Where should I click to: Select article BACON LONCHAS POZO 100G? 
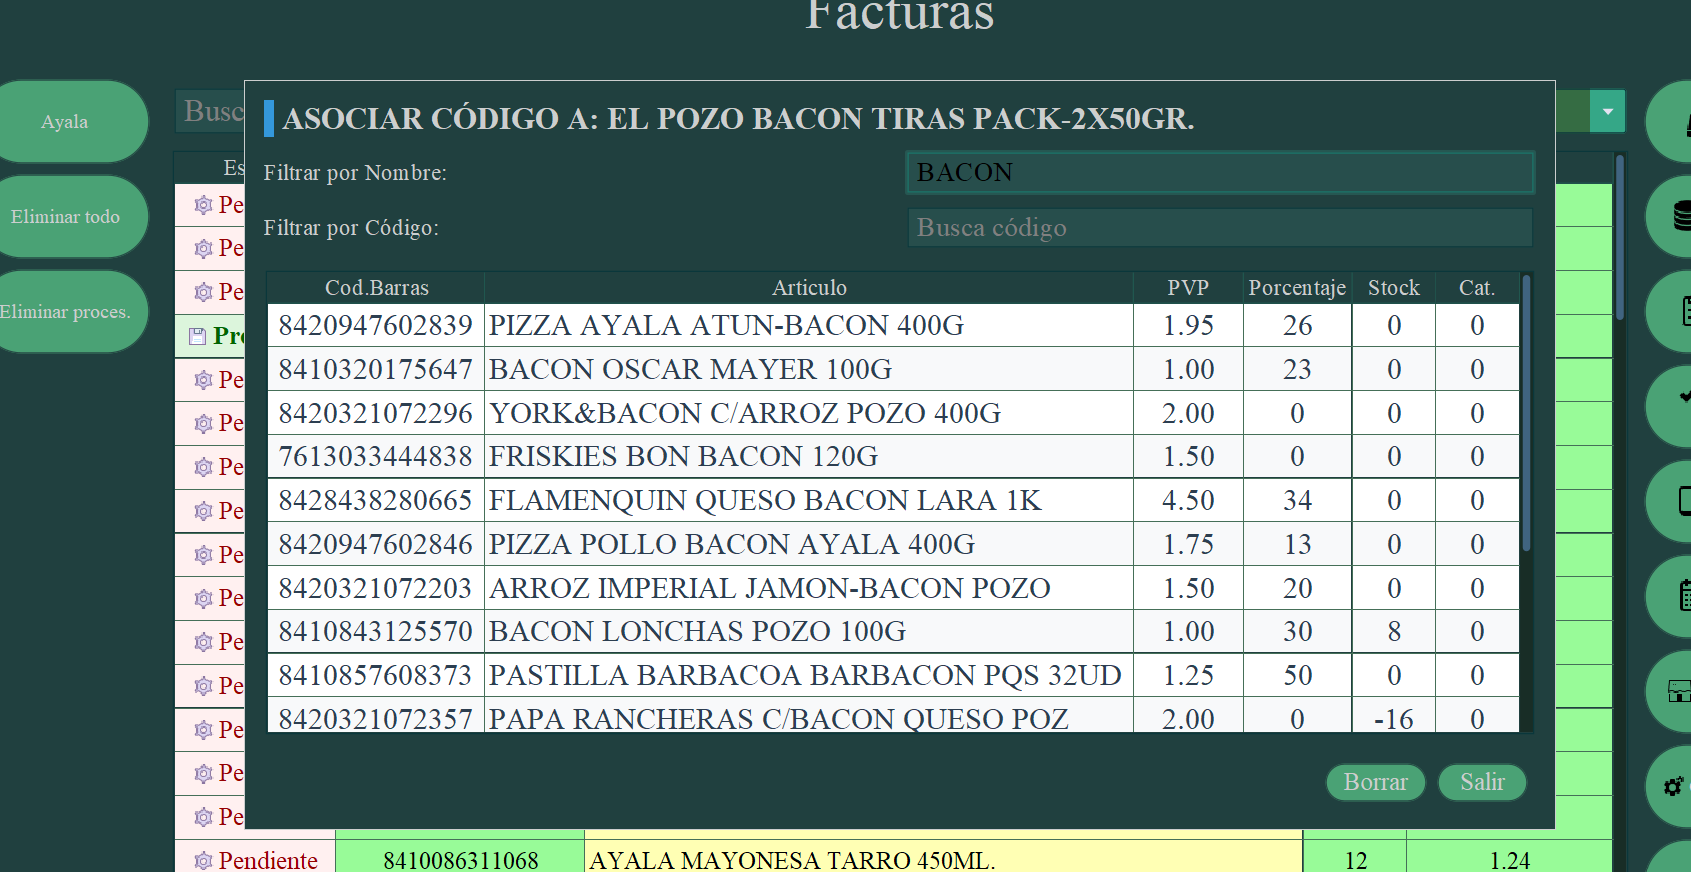698,632
